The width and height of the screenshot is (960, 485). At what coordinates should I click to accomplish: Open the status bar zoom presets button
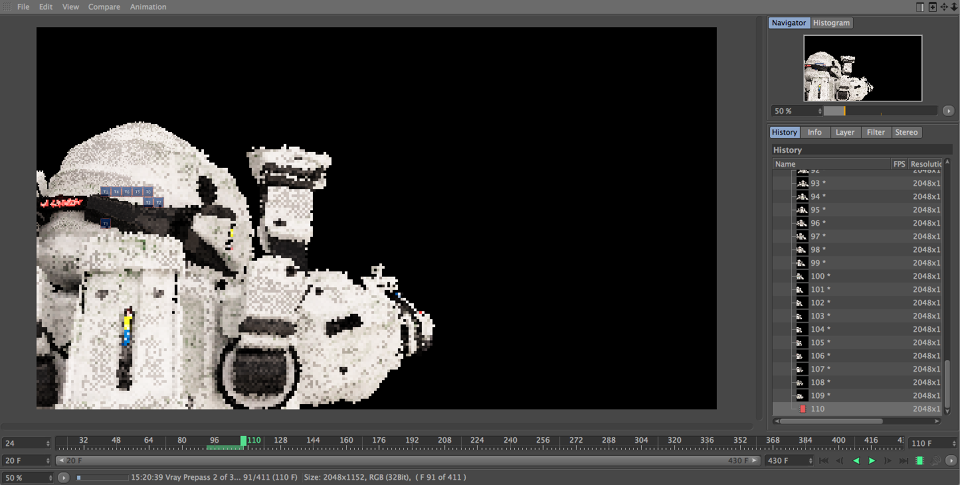point(64,477)
